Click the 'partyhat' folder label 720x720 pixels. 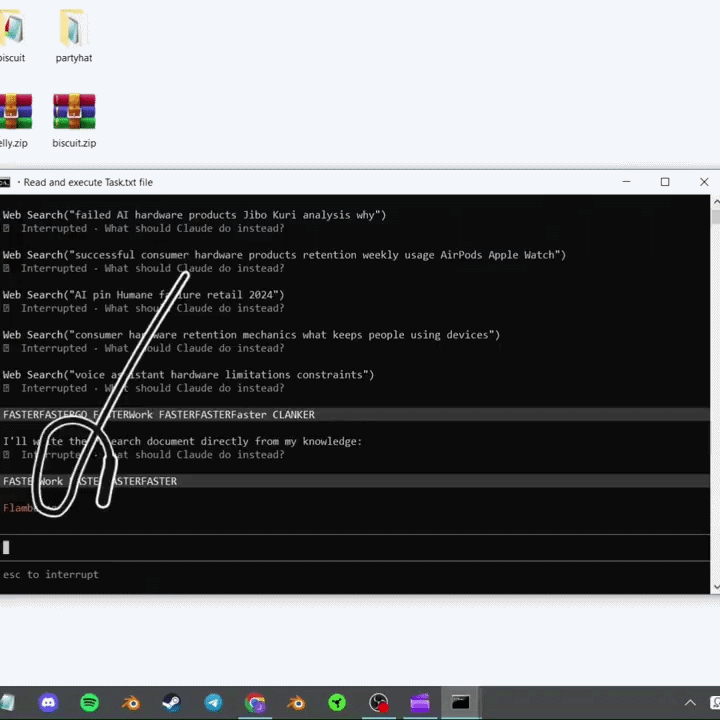[x=73, y=58]
